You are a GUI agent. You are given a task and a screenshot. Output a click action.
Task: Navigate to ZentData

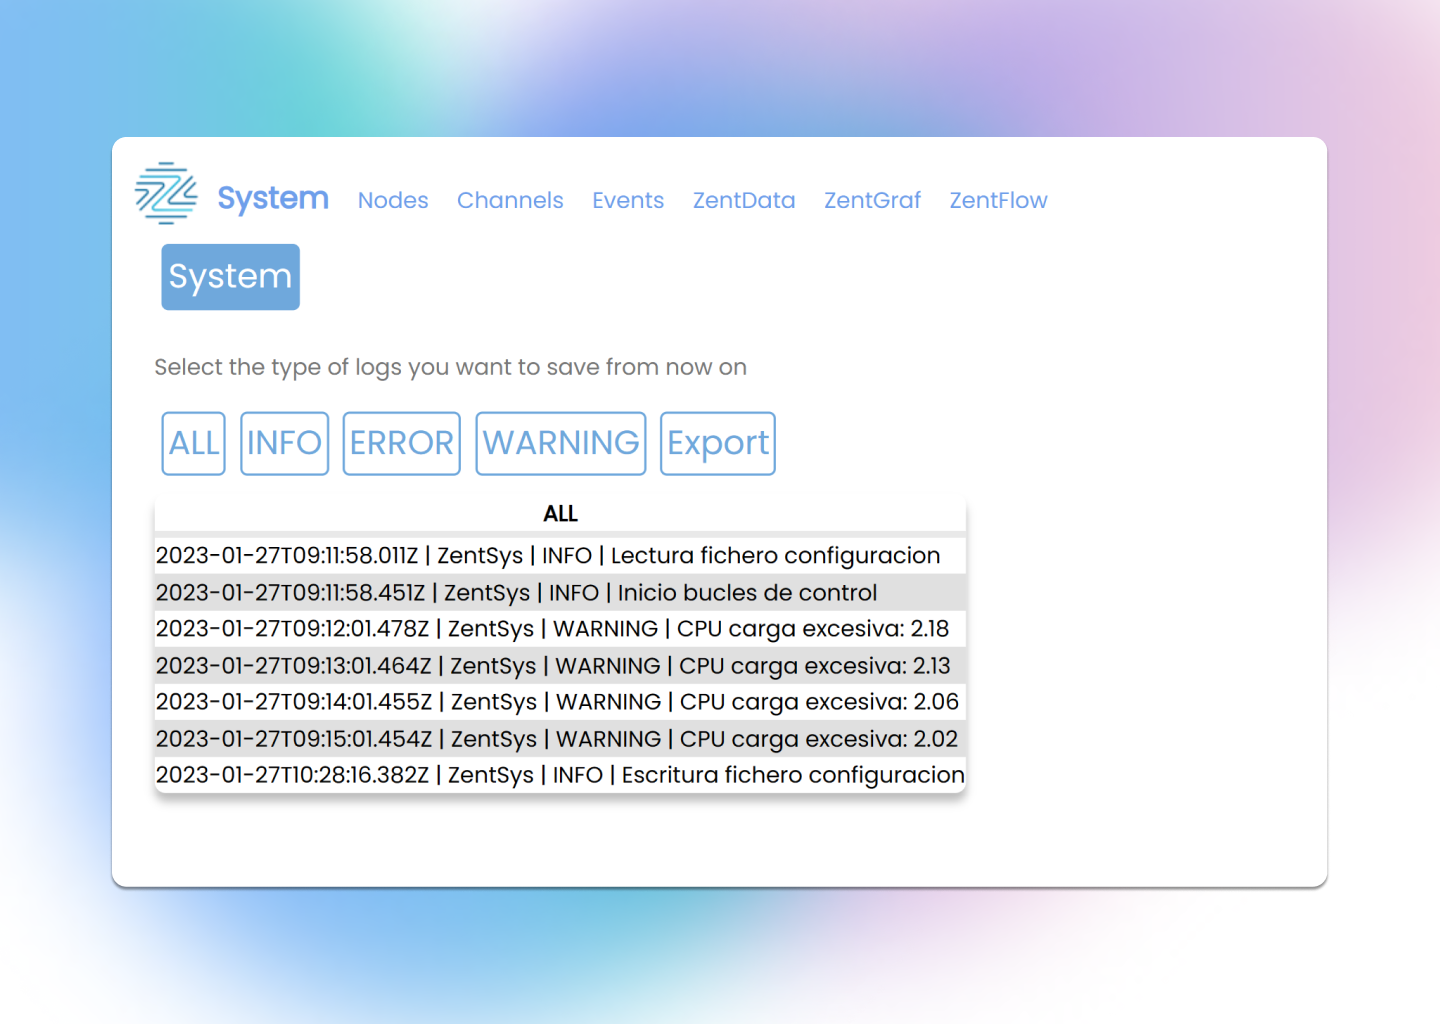click(744, 200)
